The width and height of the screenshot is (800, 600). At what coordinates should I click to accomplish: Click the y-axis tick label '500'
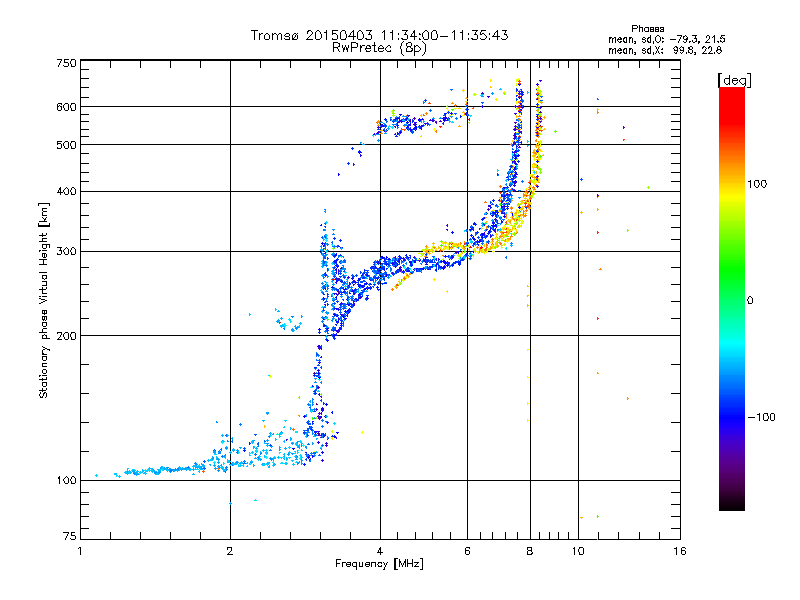point(66,145)
